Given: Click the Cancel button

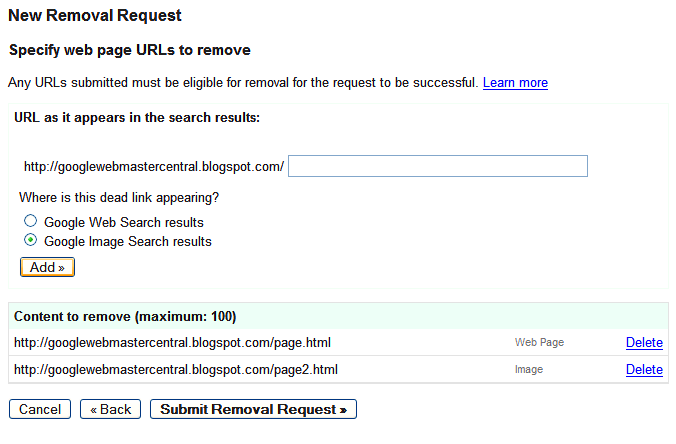Looking at the screenshot, I should click(x=40, y=409).
